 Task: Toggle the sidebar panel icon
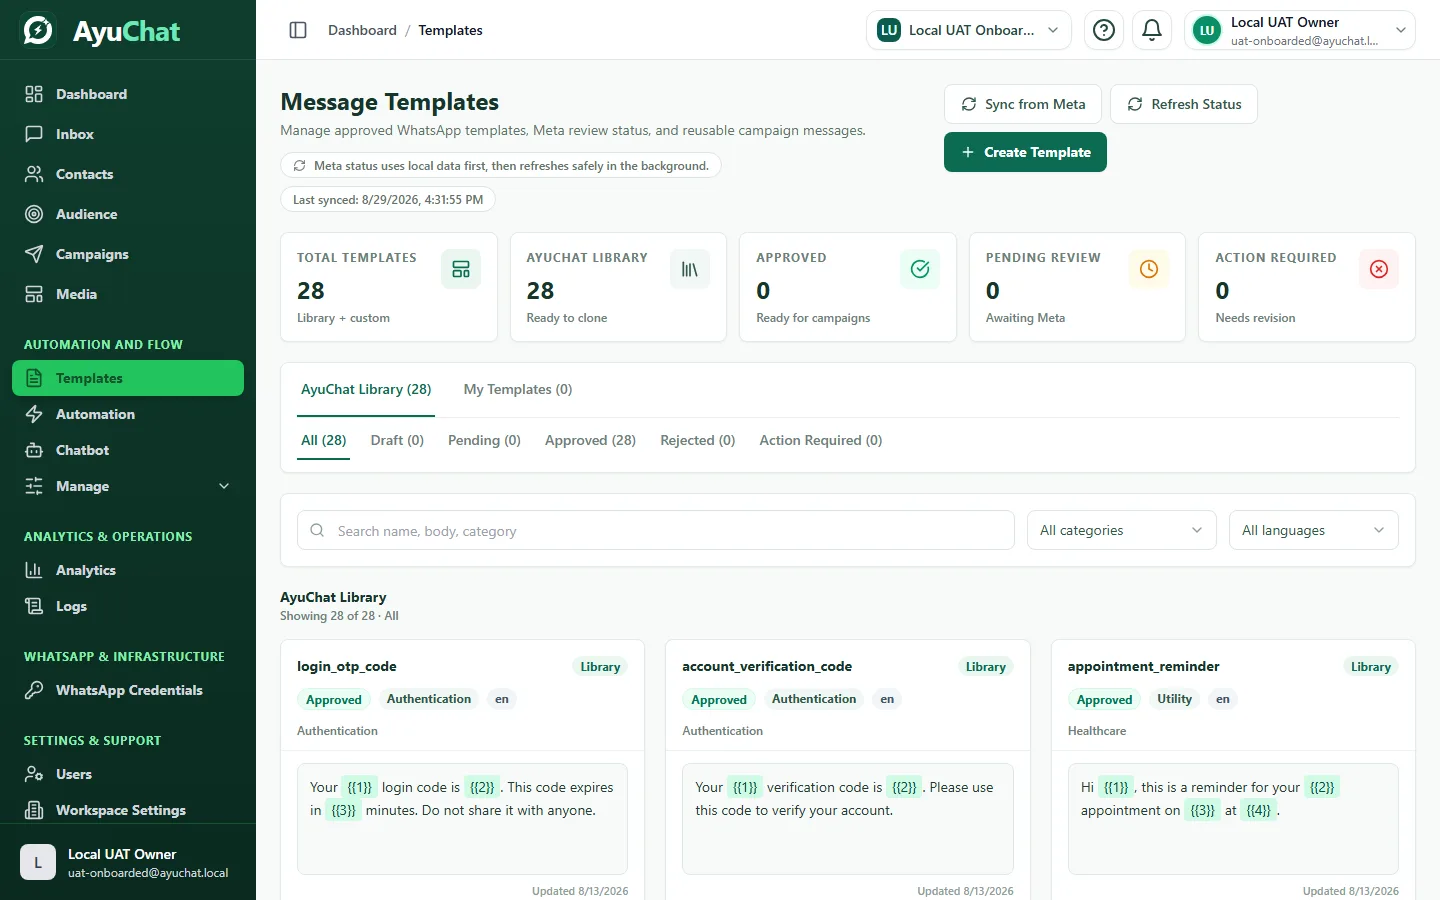coord(298,30)
